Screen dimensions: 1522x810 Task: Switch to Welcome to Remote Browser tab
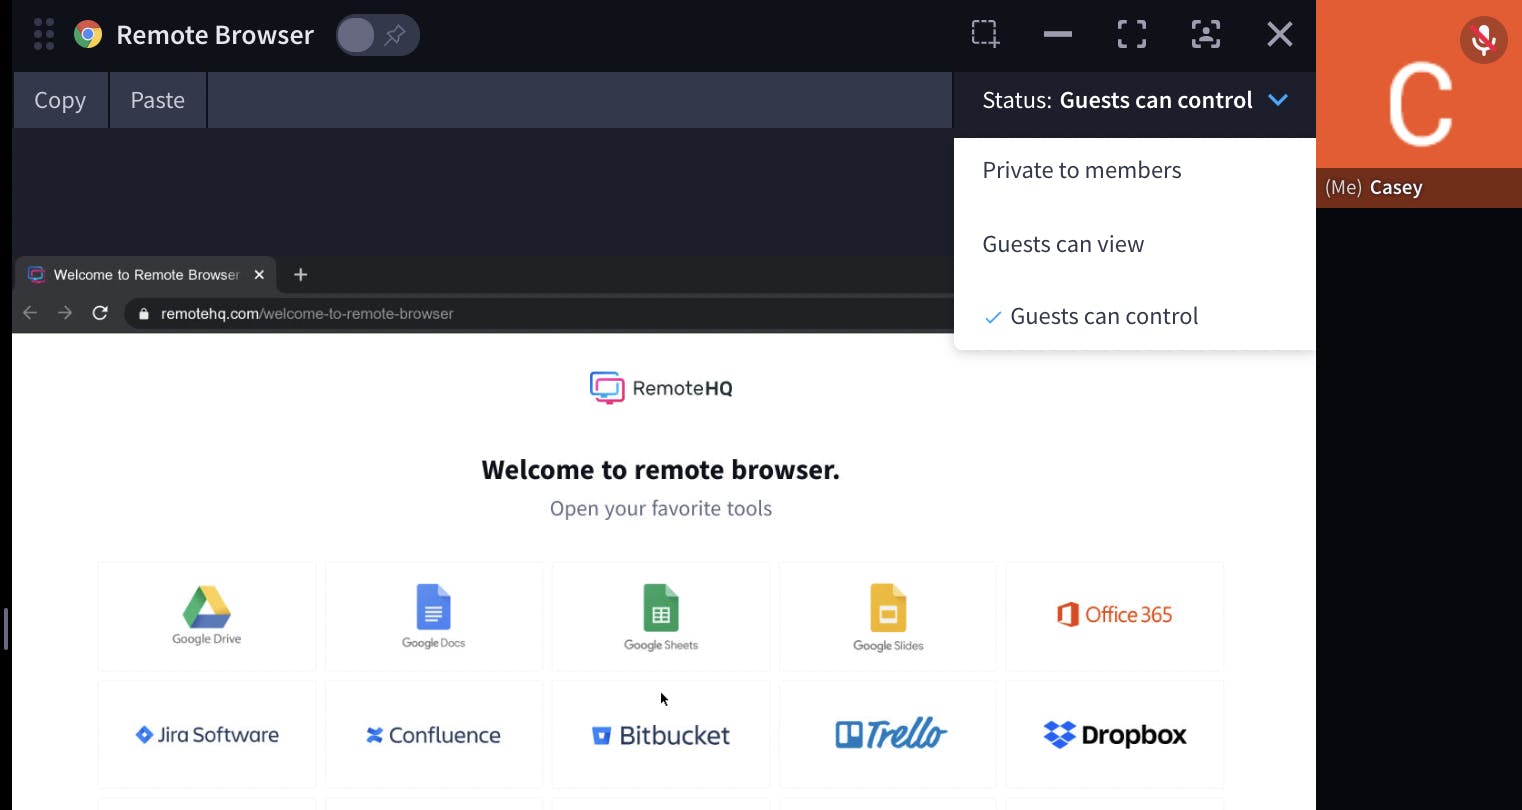coord(146,274)
